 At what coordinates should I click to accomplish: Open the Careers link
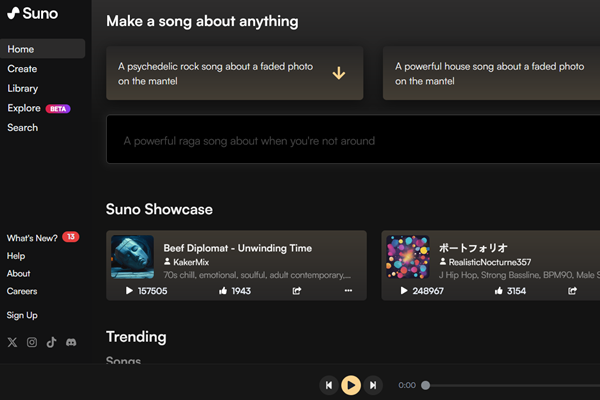pyautogui.click(x=22, y=291)
